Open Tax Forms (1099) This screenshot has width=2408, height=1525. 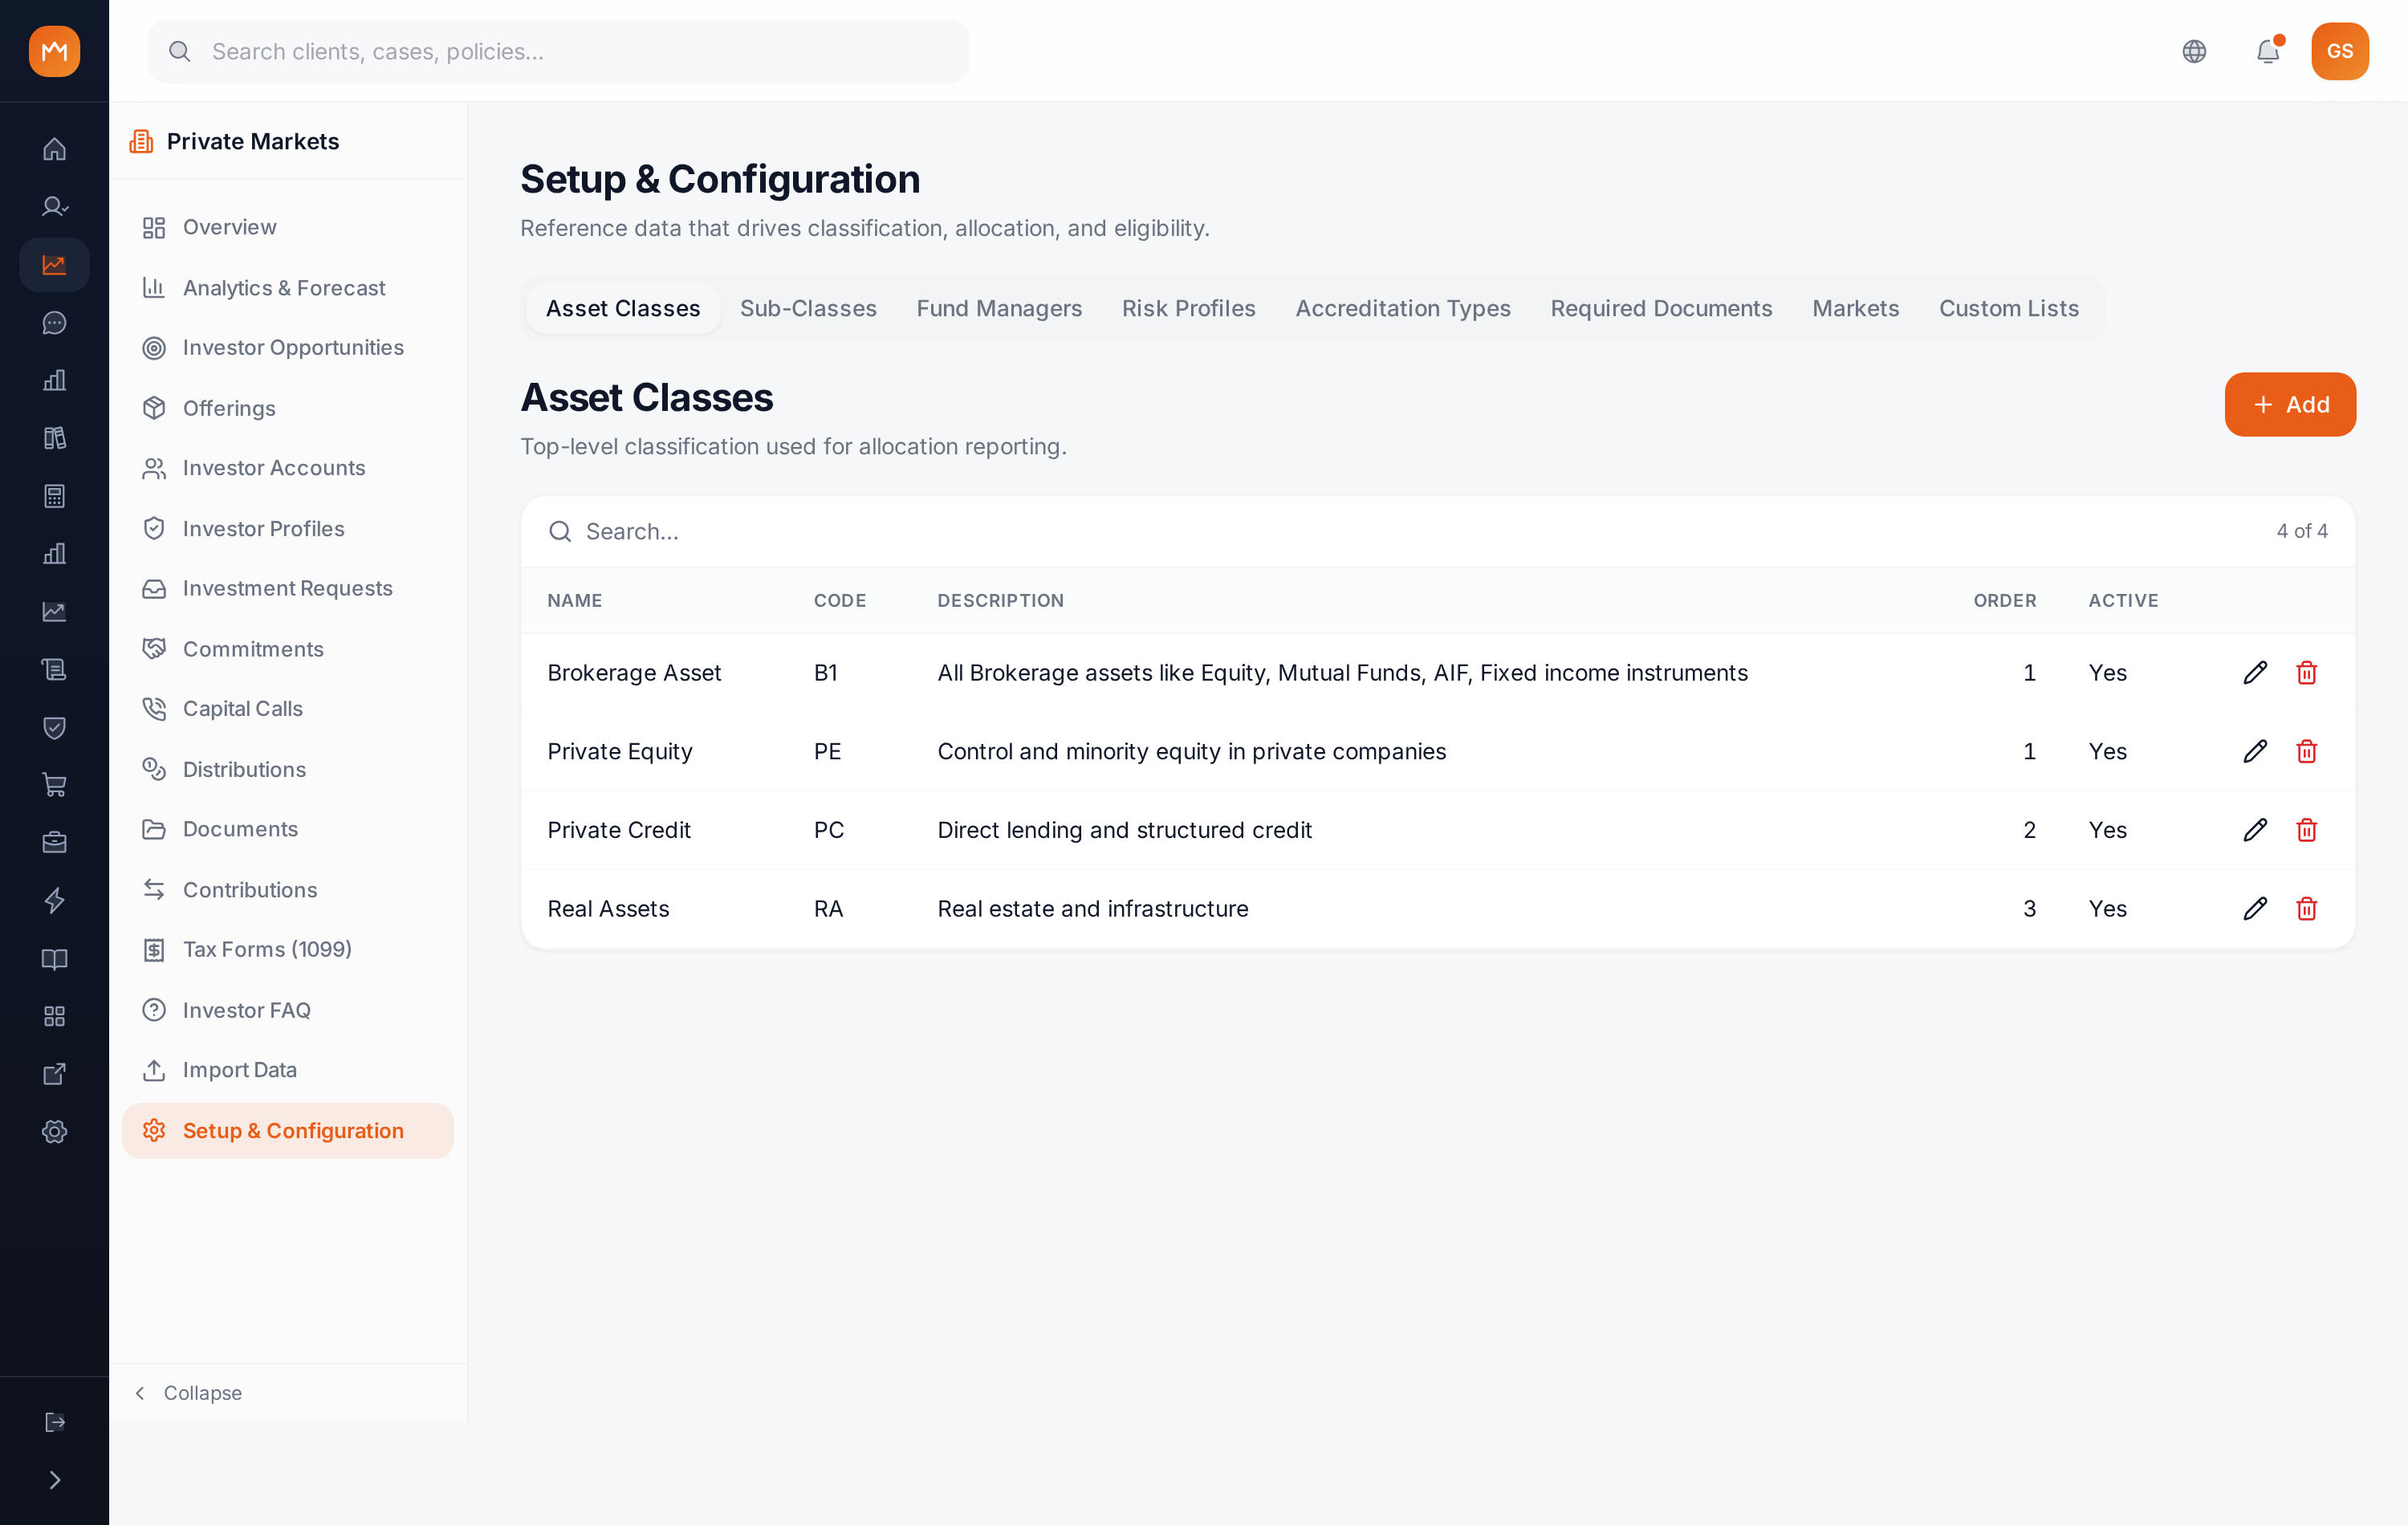coord(288,950)
